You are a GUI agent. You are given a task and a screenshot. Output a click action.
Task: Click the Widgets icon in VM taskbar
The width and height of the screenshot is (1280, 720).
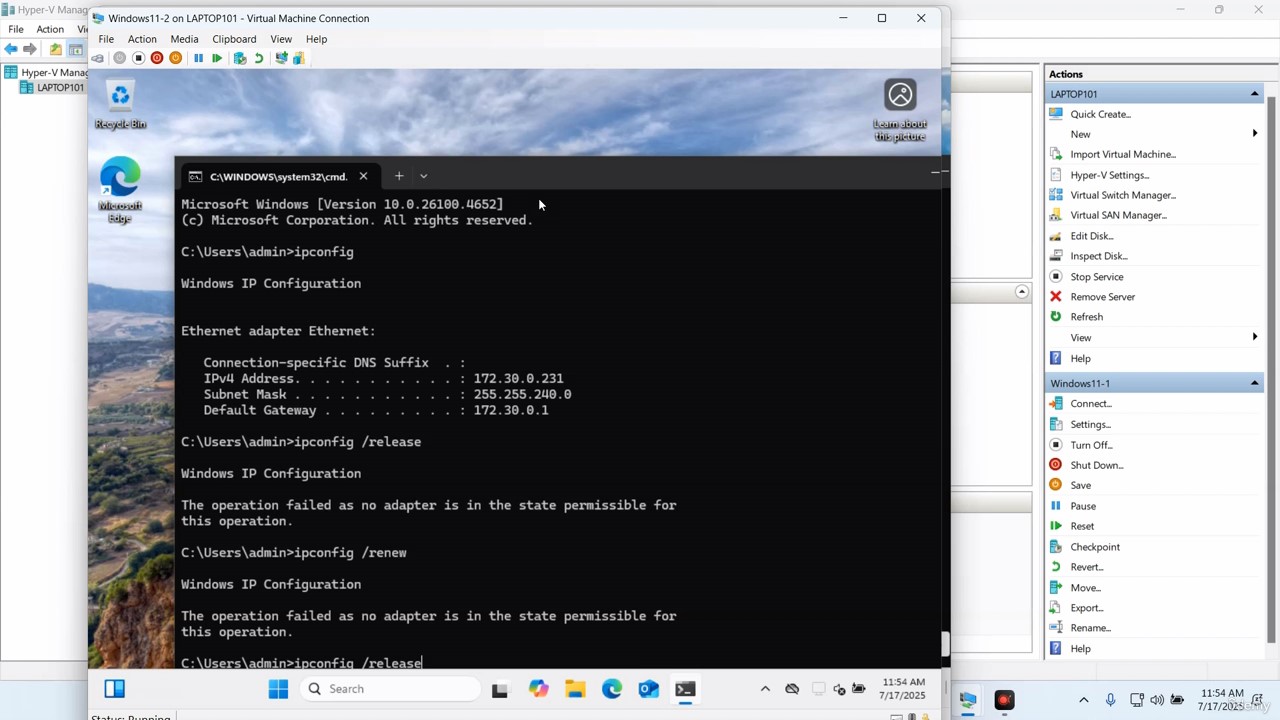pos(114,689)
